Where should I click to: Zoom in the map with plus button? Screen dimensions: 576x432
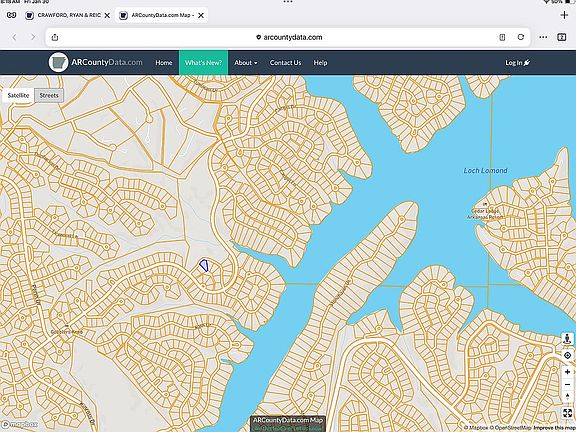point(568,372)
